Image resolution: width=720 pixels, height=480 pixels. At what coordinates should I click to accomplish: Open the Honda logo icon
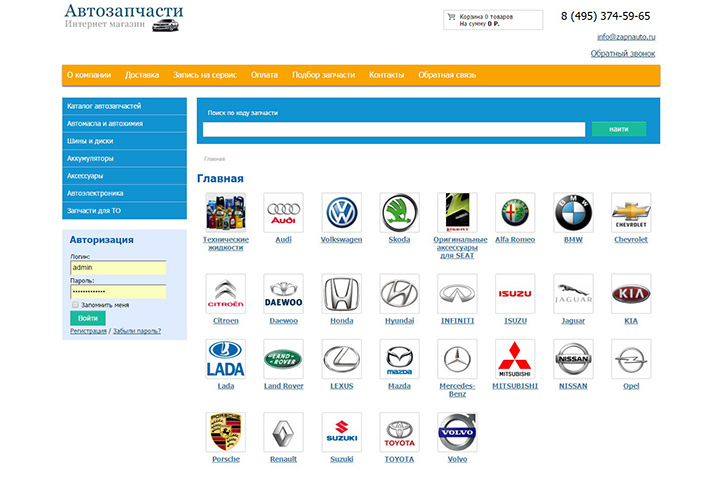coord(342,294)
